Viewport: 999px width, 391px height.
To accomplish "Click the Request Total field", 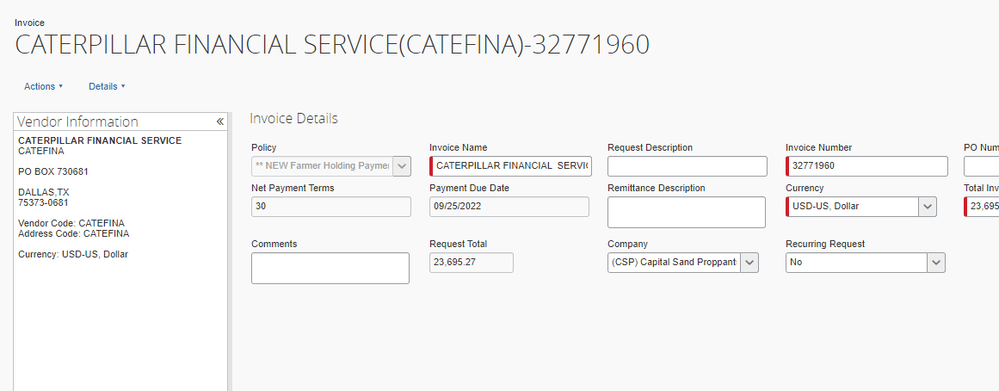I will [x=471, y=262].
